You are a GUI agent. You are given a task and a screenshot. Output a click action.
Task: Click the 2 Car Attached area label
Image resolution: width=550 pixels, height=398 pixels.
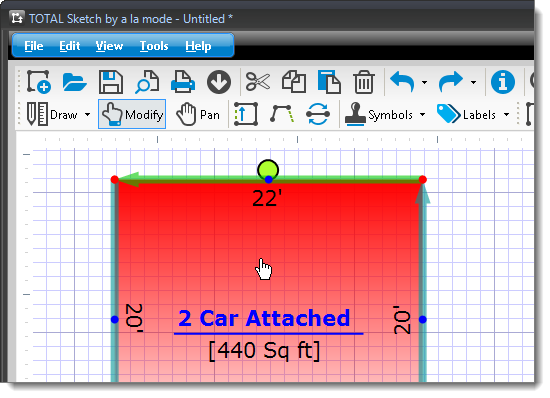(x=264, y=318)
